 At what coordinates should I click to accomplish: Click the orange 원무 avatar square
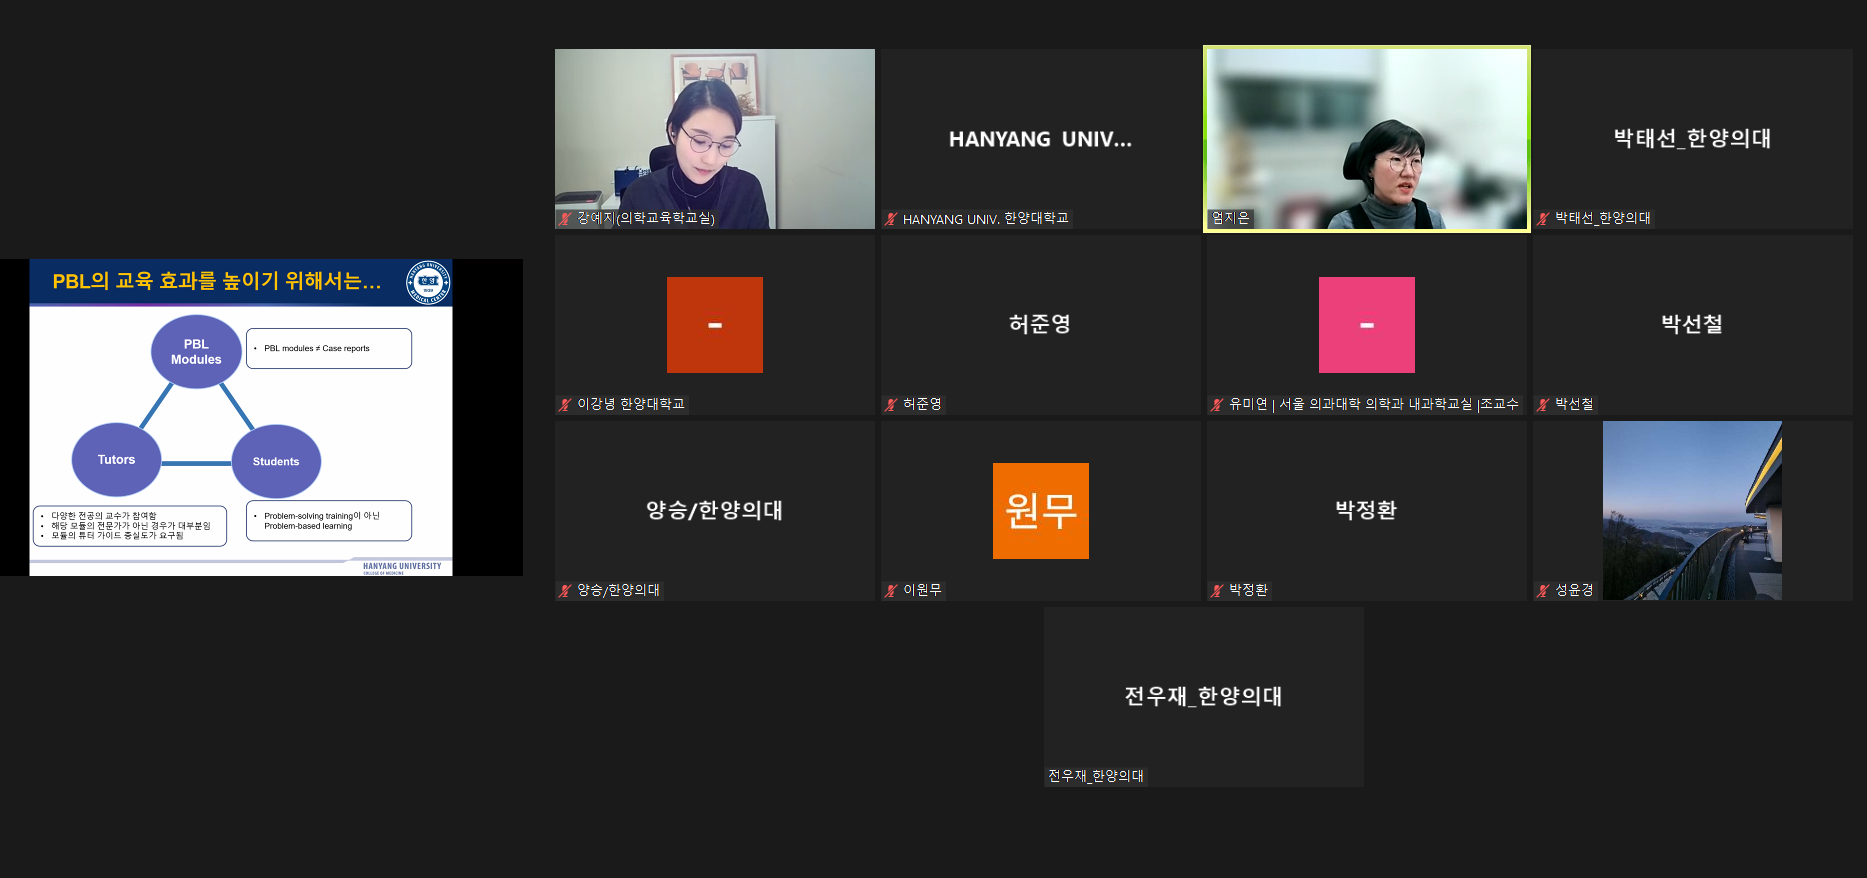(x=1040, y=510)
